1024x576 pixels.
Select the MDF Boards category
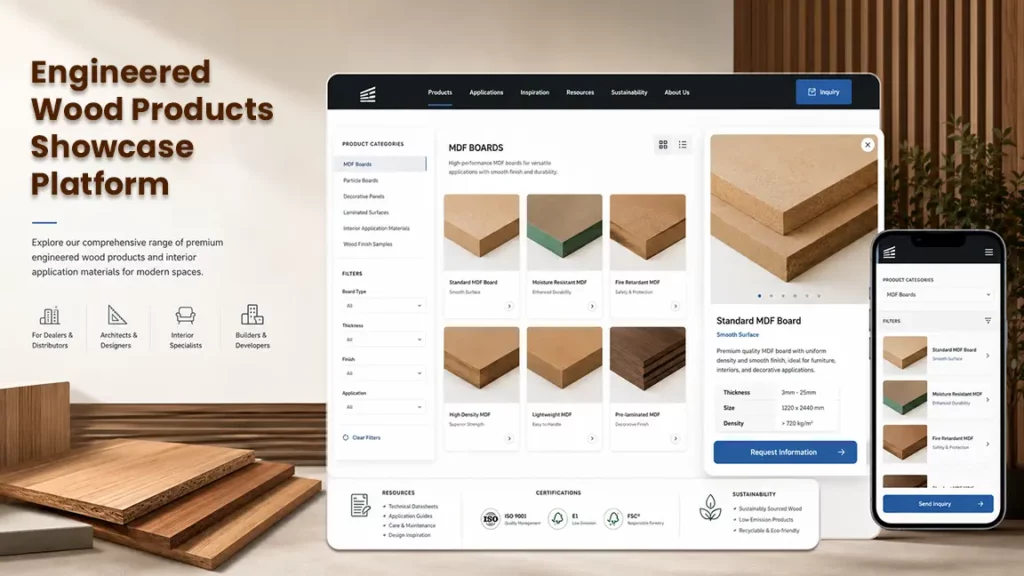pos(381,164)
